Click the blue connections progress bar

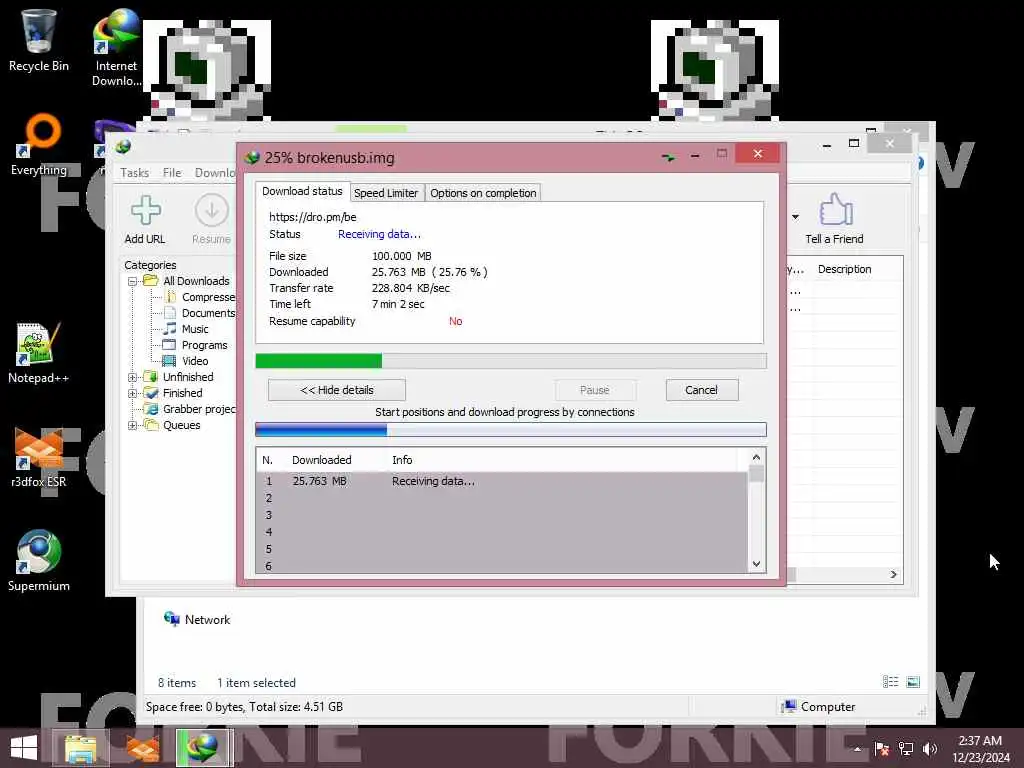point(511,429)
